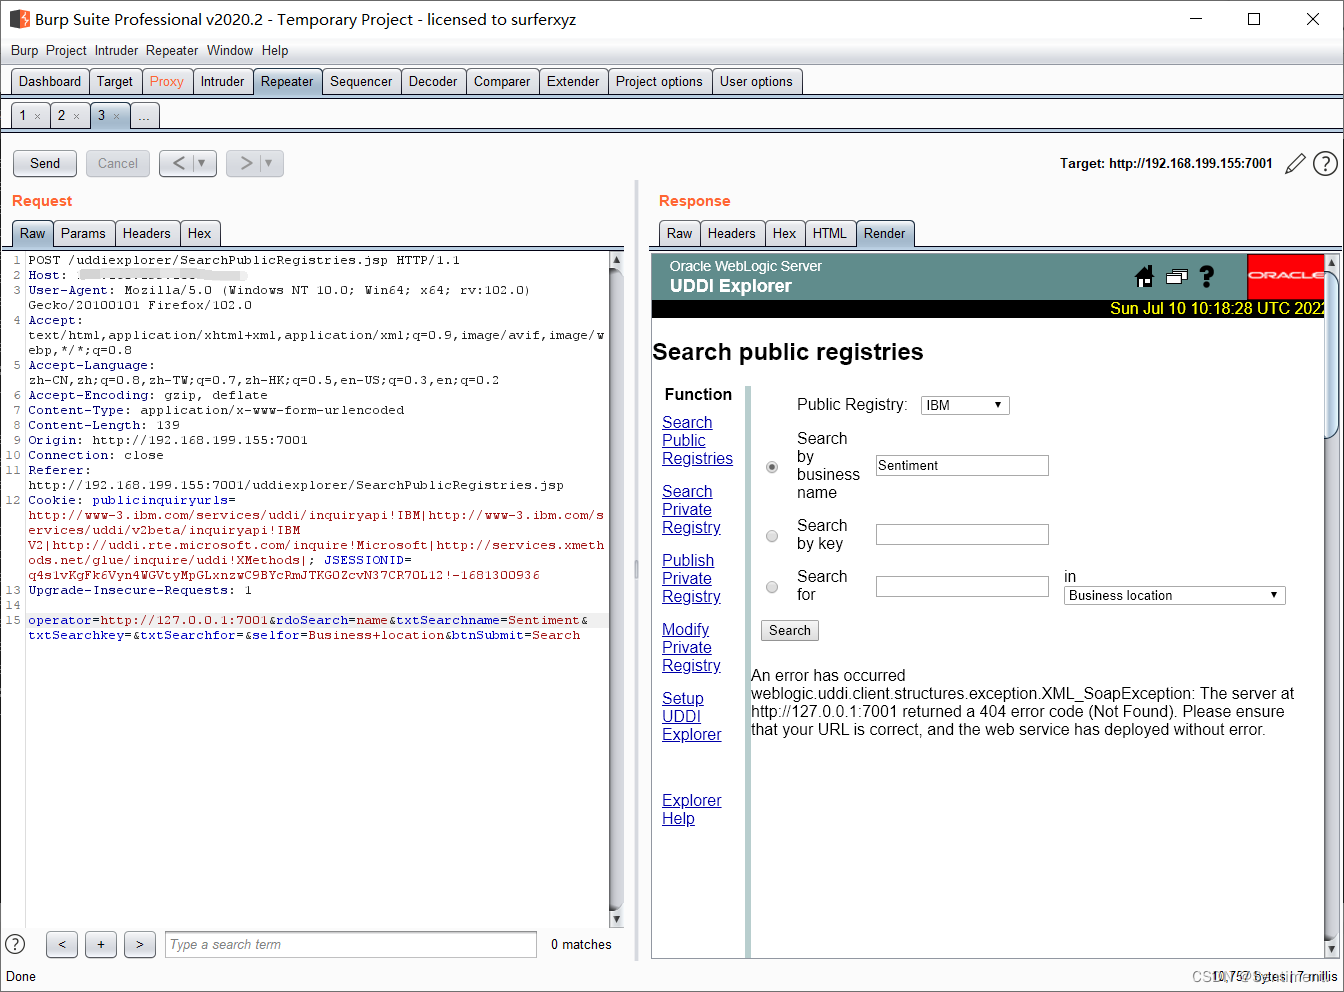This screenshot has height=992, width=1344.
Task: Click the response render vertical scrollbar
Action: pos(1331,605)
